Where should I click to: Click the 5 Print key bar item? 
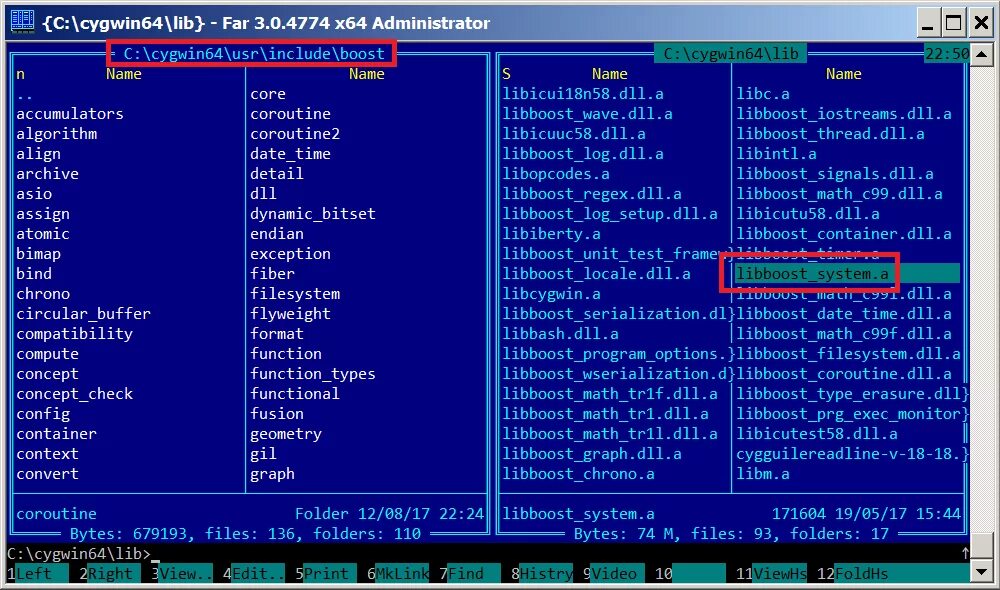click(326, 573)
